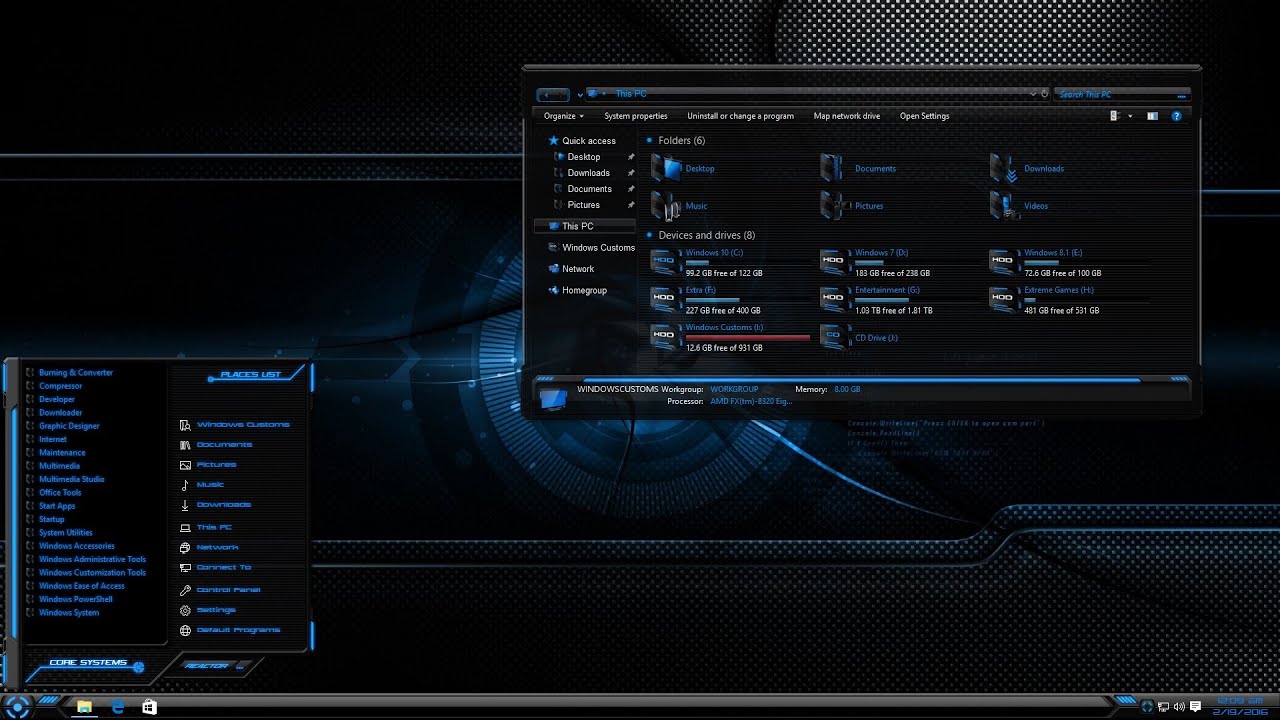Click the refresh icon in address bar
Screen dimensions: 1280x720
point(1045,94)
